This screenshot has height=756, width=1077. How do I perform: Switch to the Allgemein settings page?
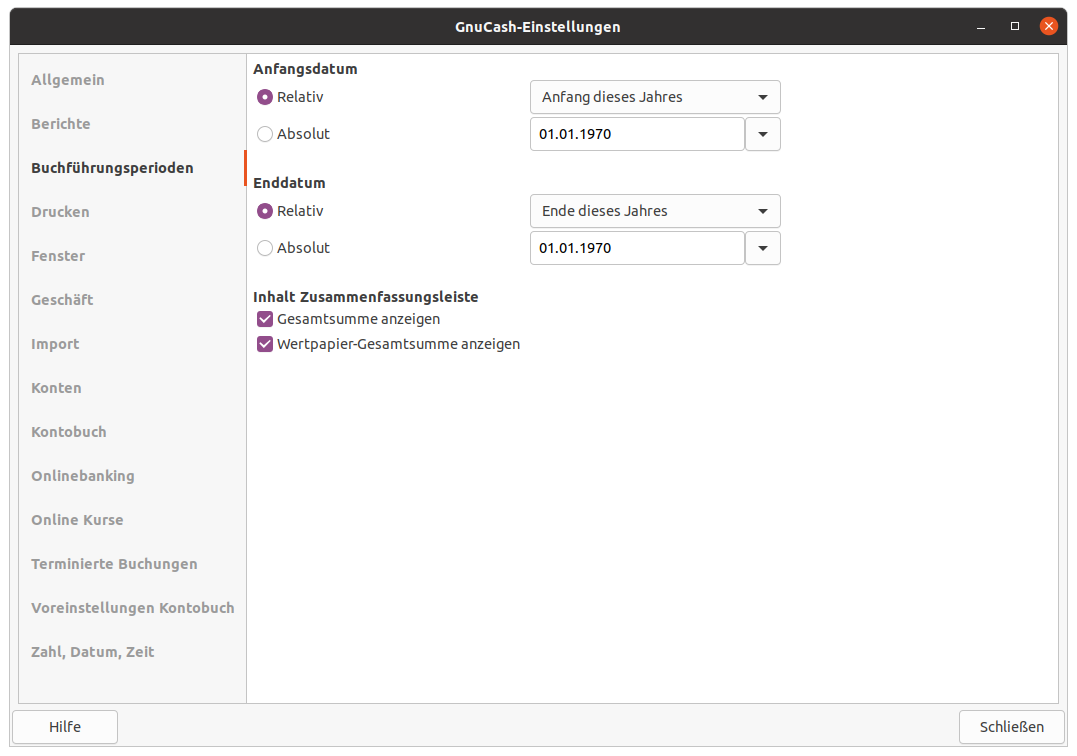click(68, 80)
